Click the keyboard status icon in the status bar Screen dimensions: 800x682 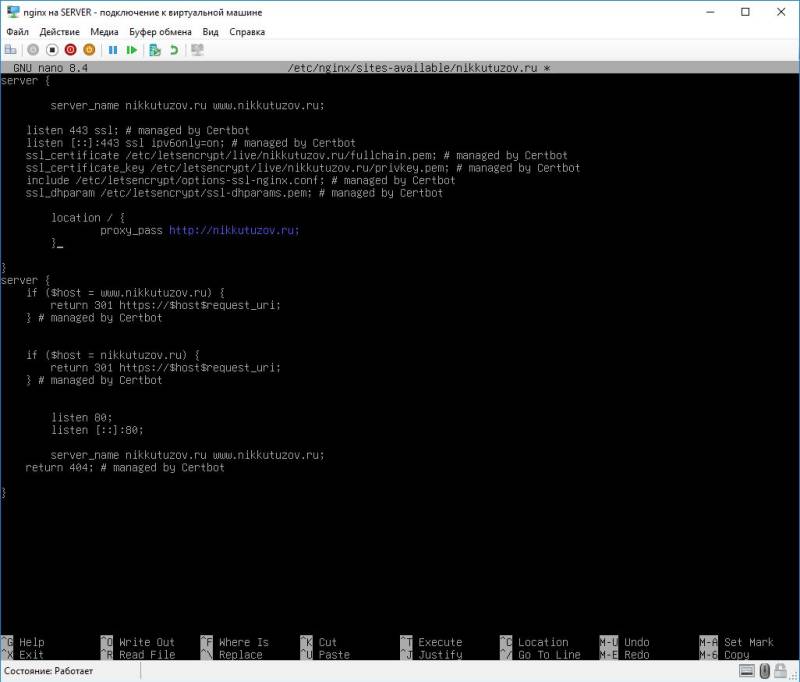click(x=747, y=671)
